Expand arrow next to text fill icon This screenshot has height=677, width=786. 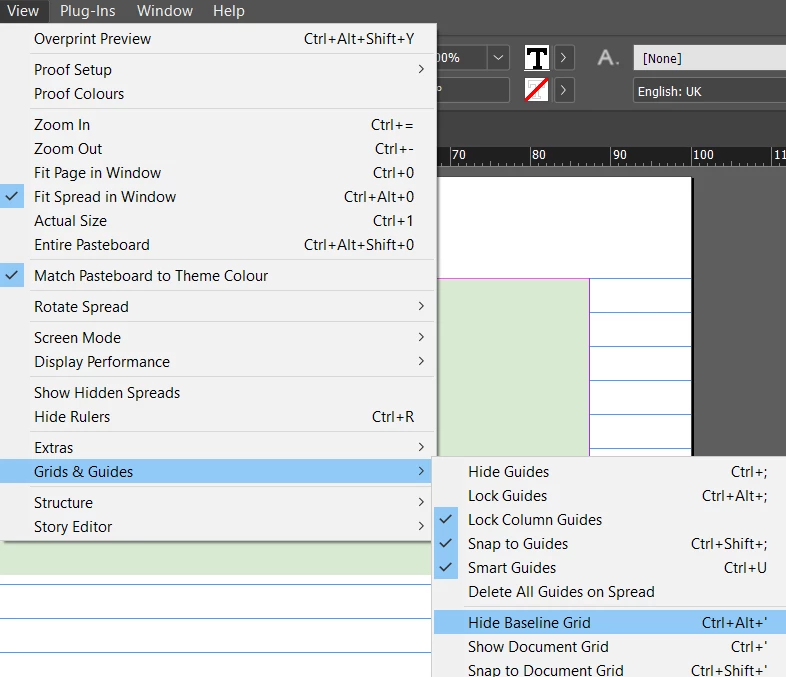coord(564,58)
